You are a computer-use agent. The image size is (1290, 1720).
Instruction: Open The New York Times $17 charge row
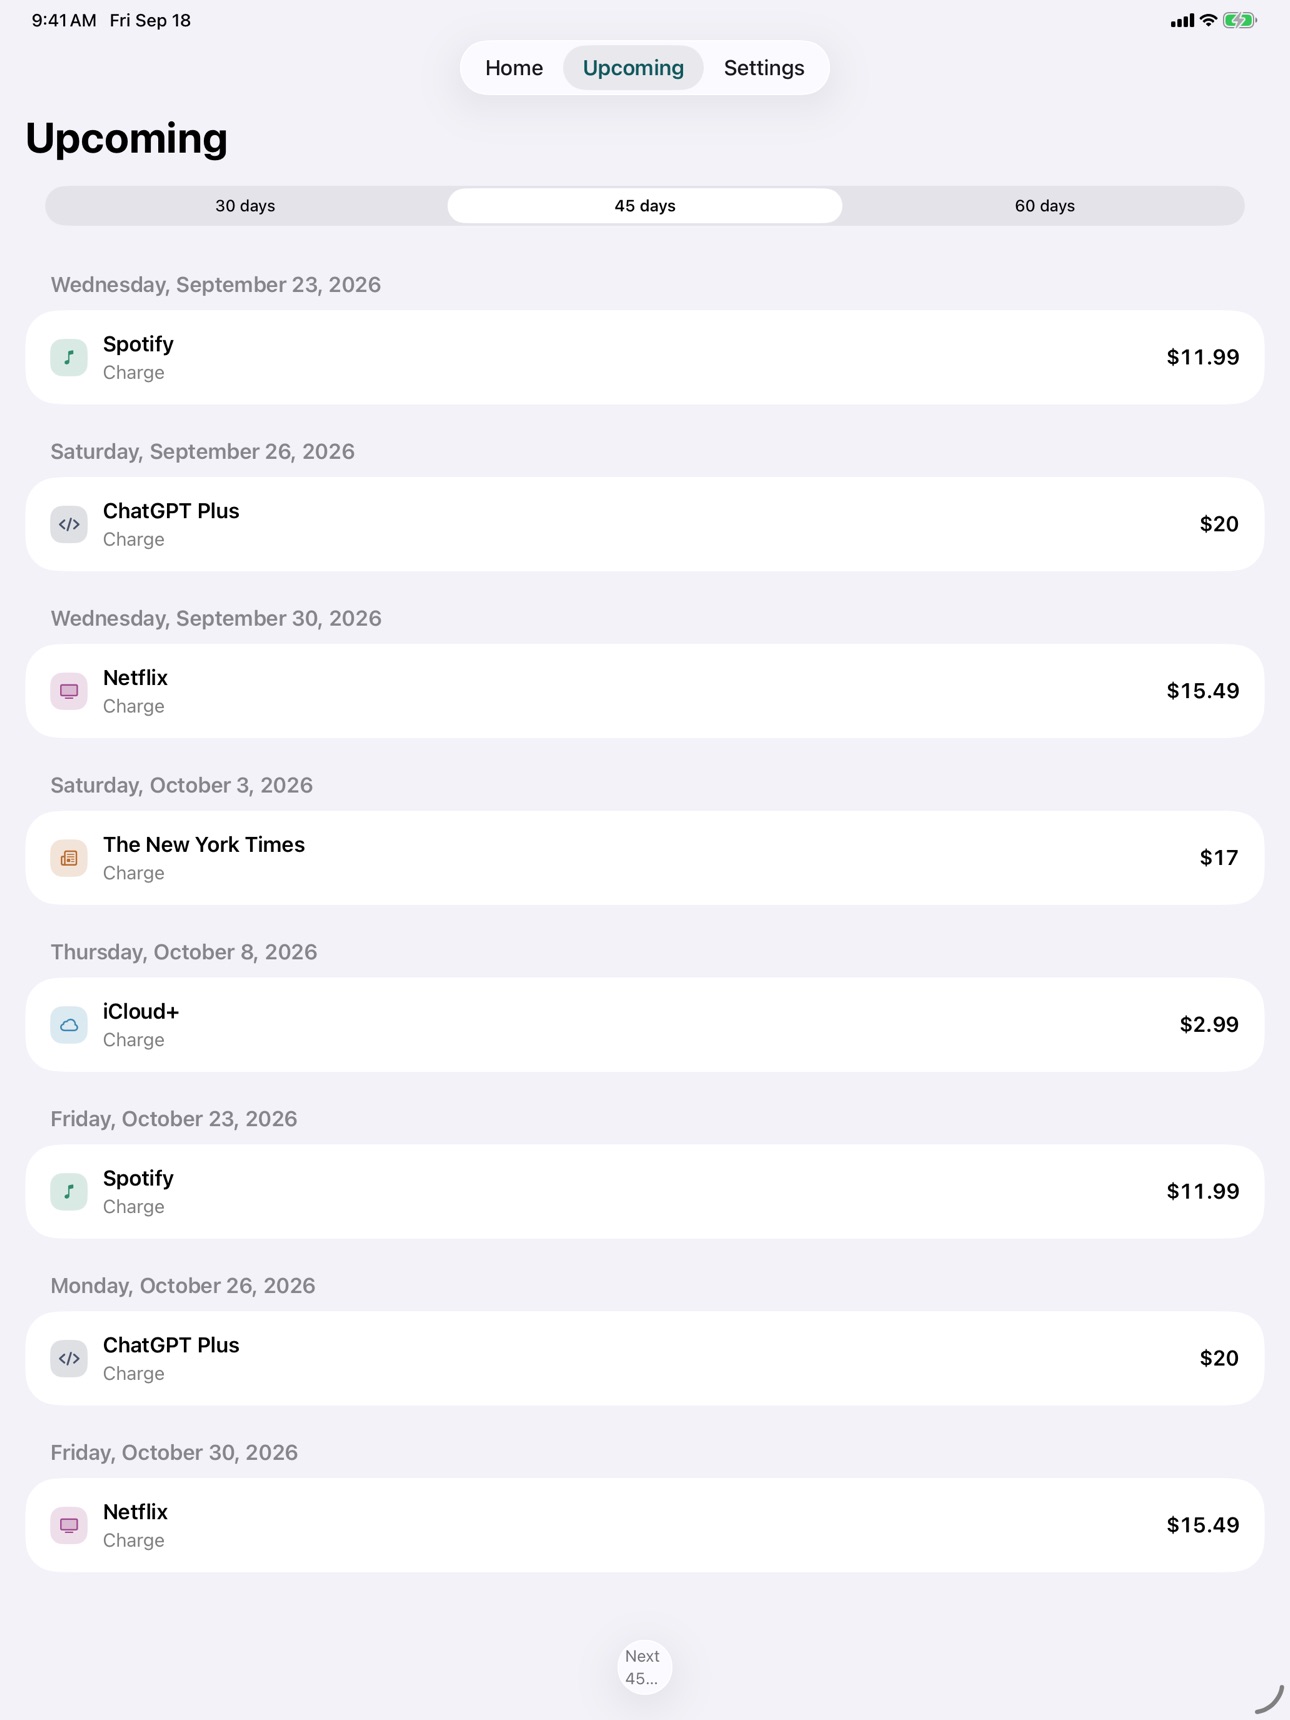click(x=645, y=858)
